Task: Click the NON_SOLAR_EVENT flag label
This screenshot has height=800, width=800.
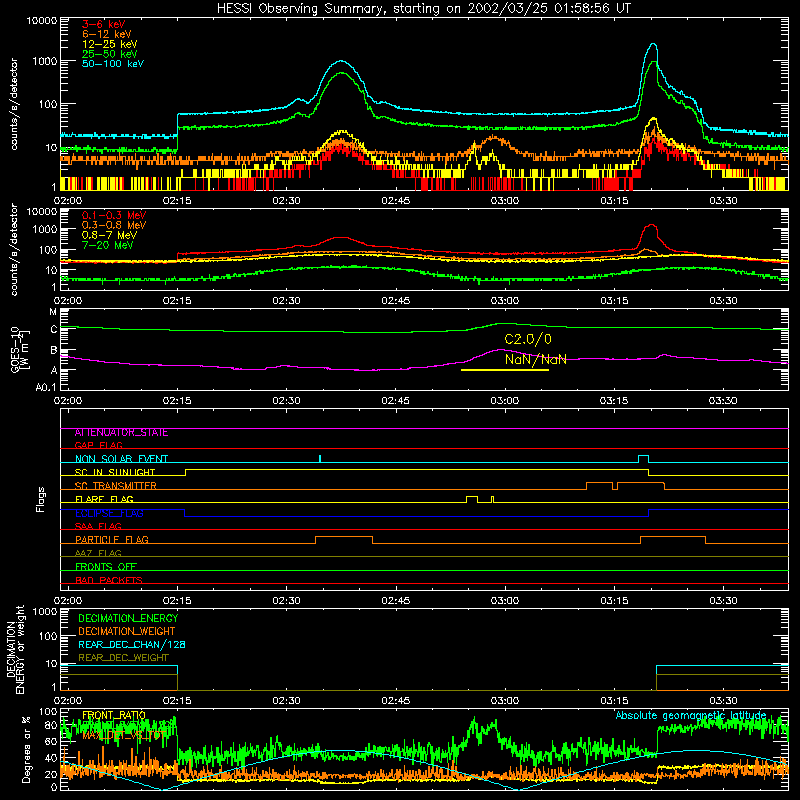Action: (x=121, y=459)
